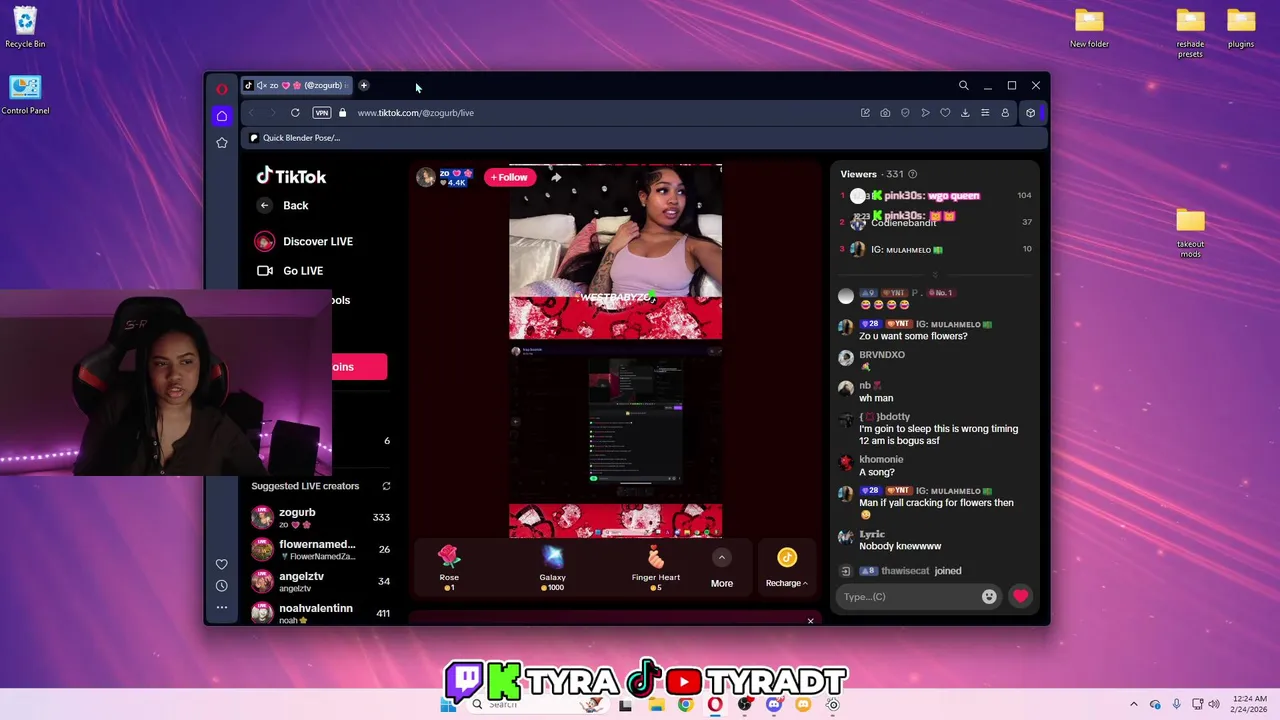The image size is (1280, 720).
Task: Open zogurb suggested live creator
Action: [x=321, y=517]
